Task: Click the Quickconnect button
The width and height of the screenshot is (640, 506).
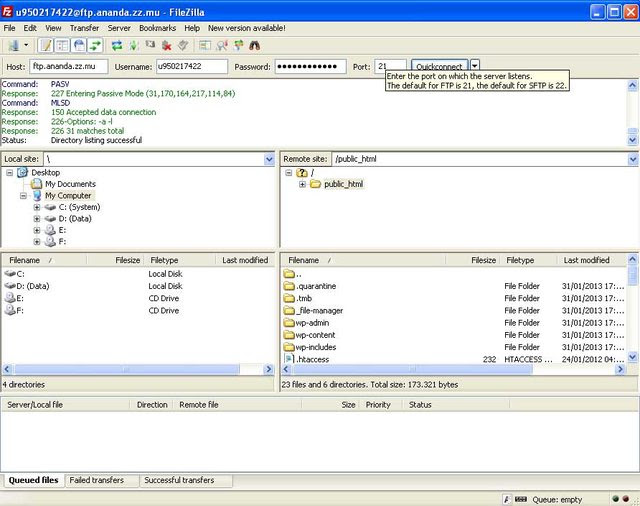Action: (x=439, y=65)
